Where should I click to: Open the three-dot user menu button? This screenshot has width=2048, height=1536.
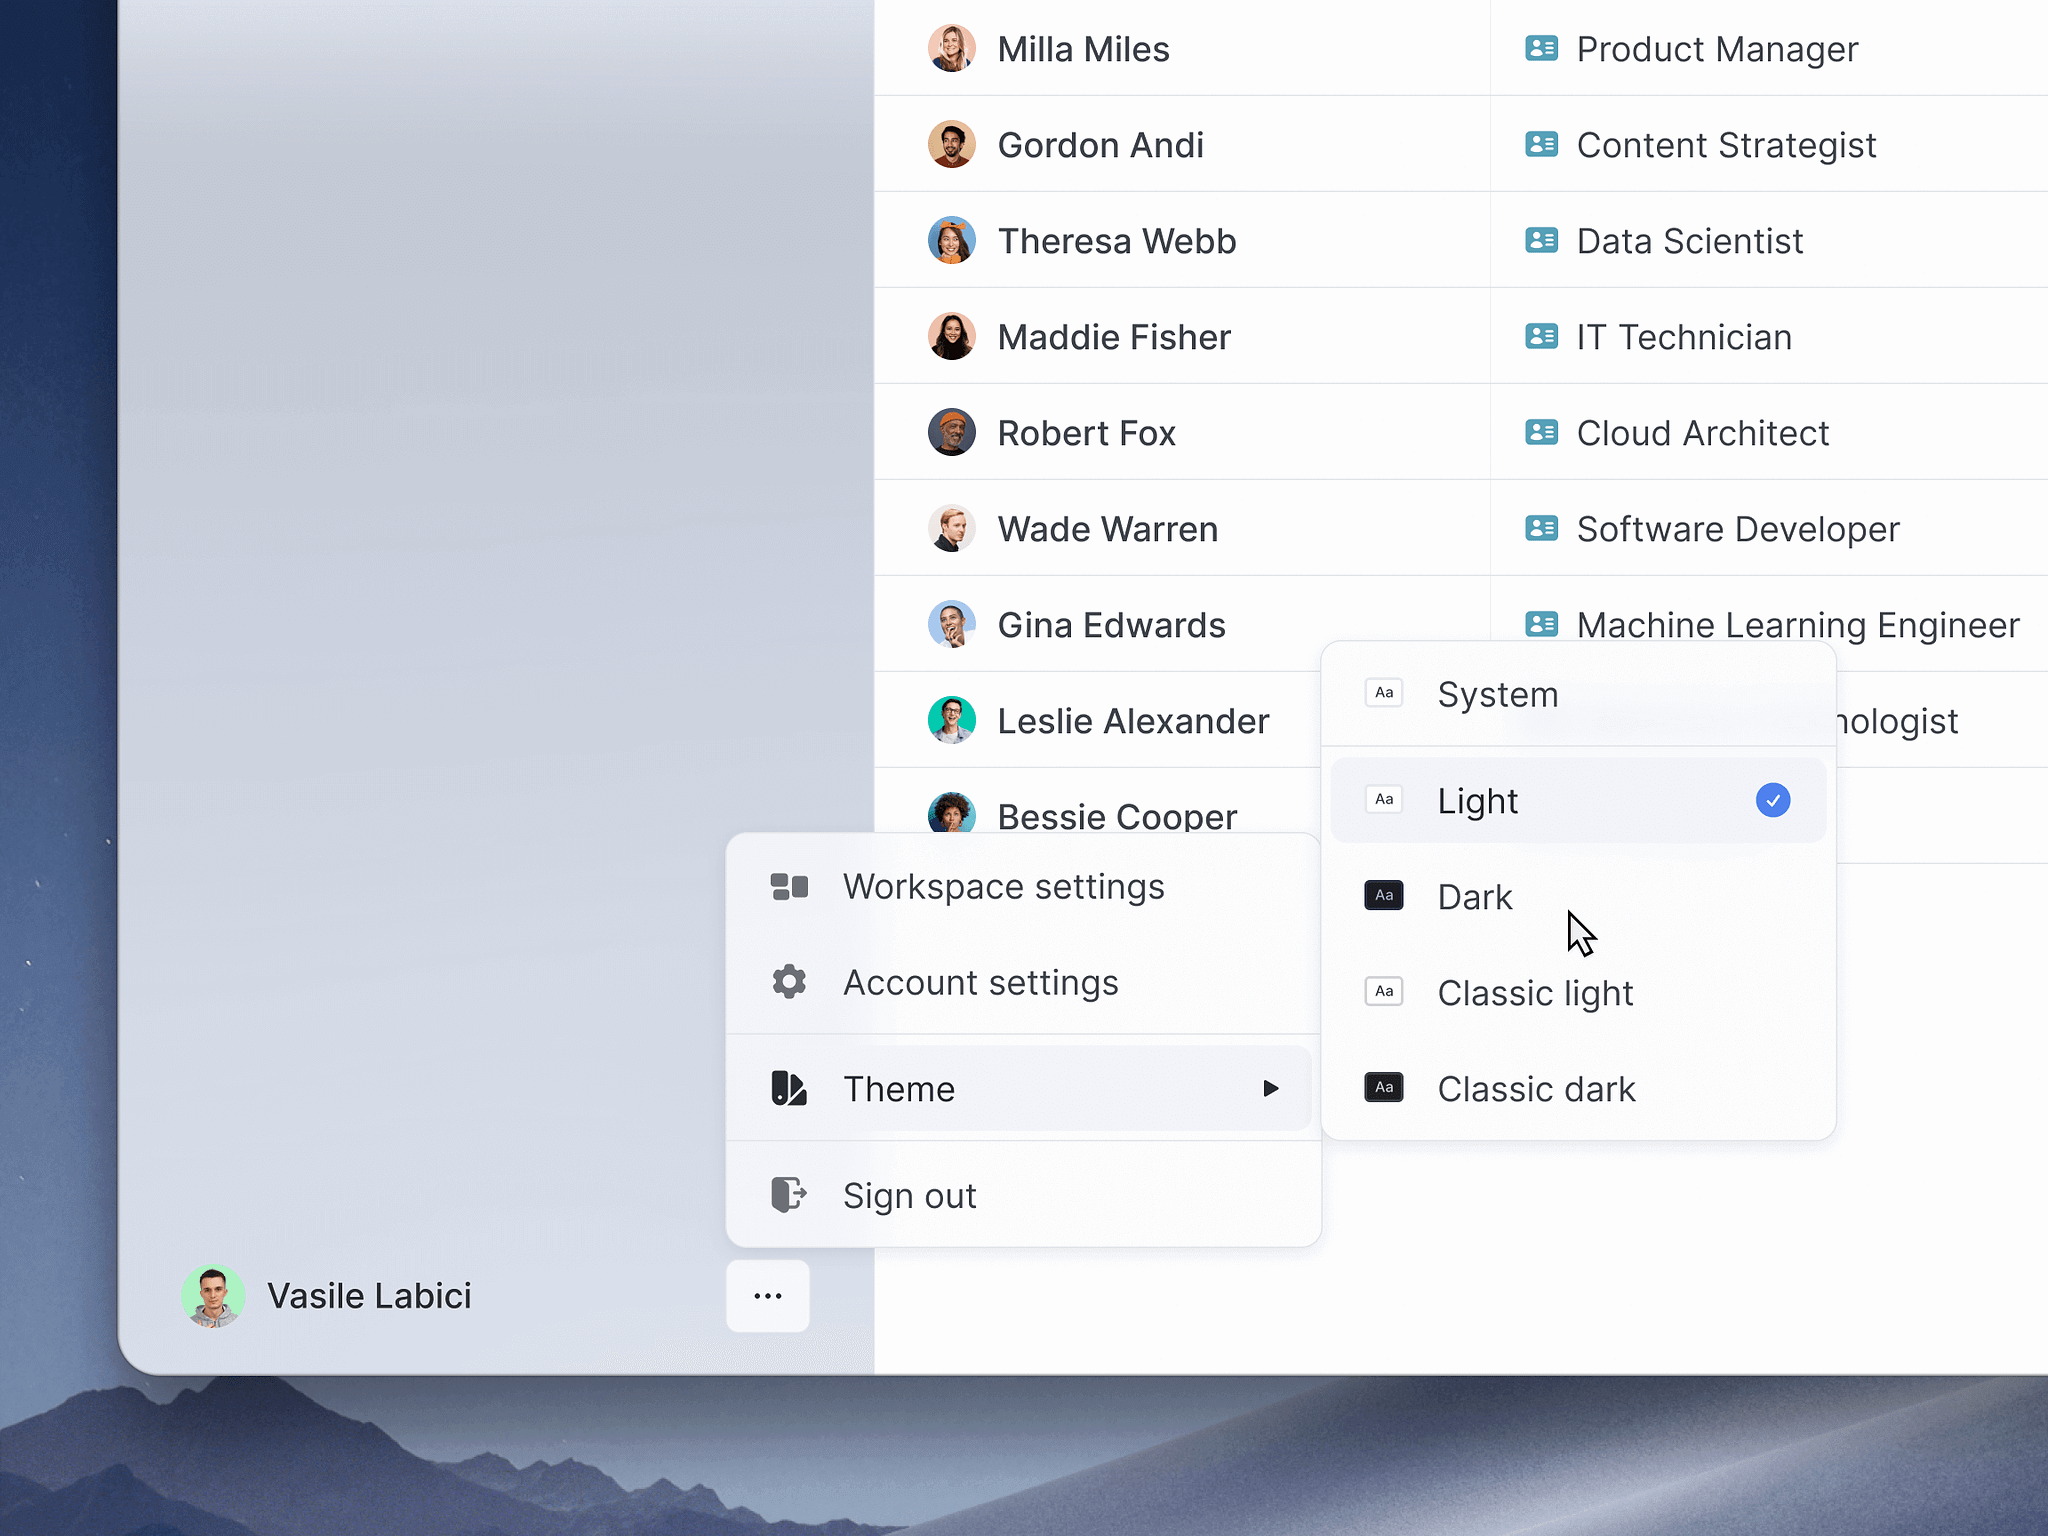(x=767, y=1296)
